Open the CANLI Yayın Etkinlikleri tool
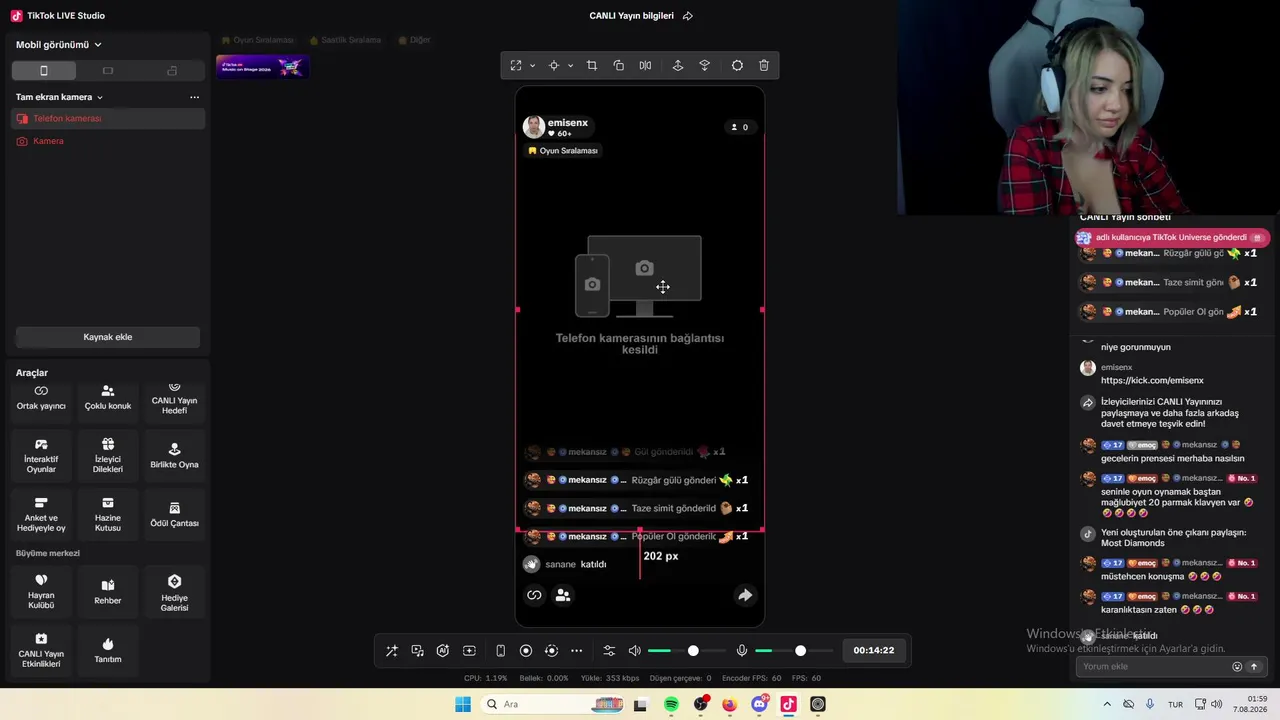The image size is (1280, 720). click(x=41, y=651)
